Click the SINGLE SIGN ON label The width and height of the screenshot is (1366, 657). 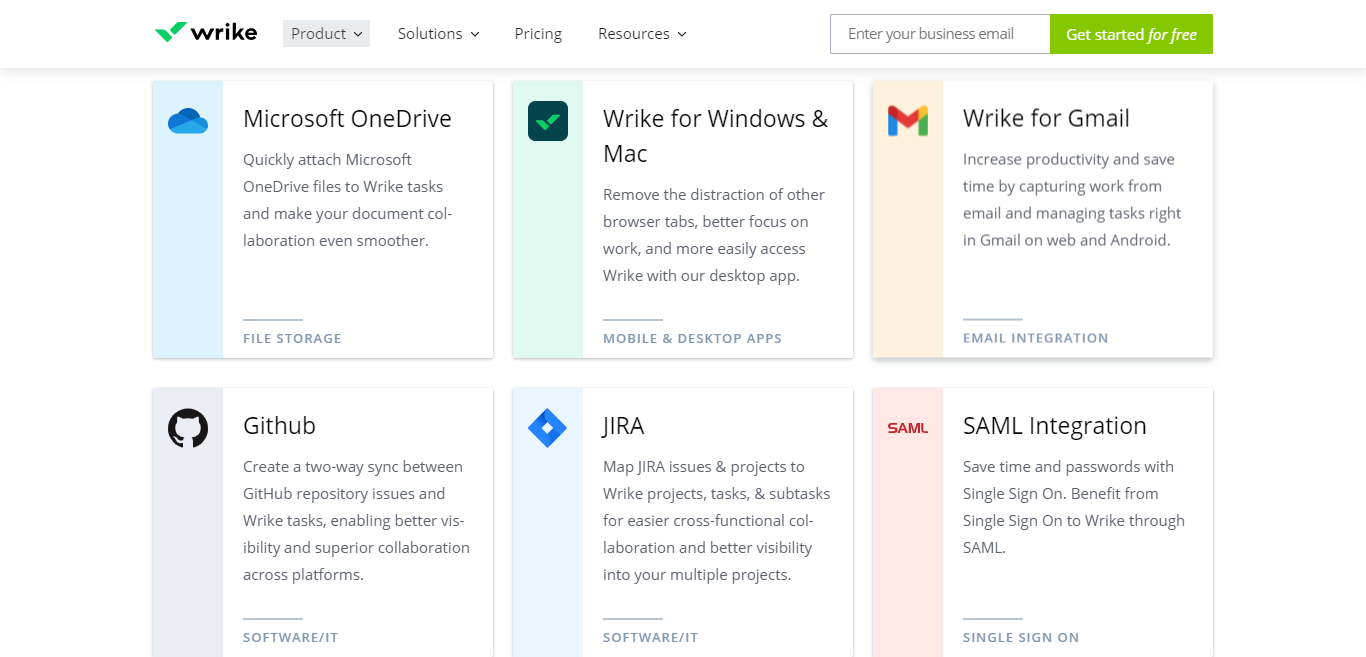coord(1021,637)
